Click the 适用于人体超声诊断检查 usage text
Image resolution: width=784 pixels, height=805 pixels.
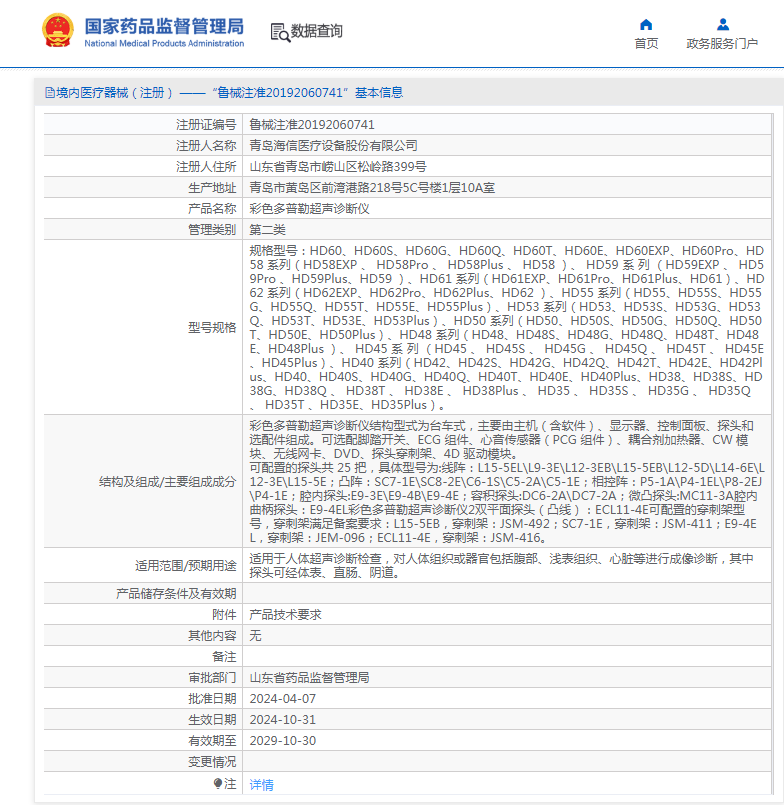[x=502, y=566]
